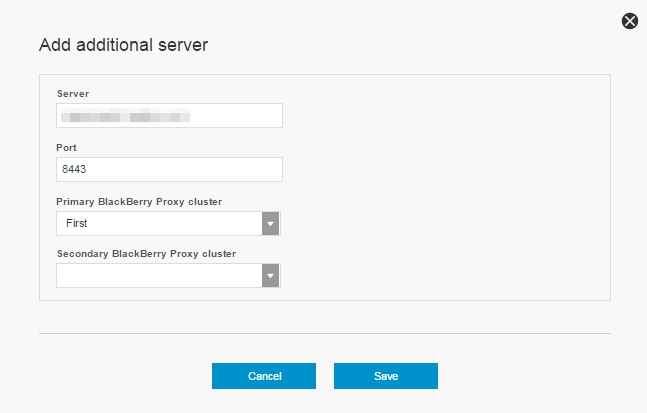The width and height of the screenshot is (647, 413).
Task: Click the Primary BlackBerry Proxy cluster label
Action: point(139,201)
